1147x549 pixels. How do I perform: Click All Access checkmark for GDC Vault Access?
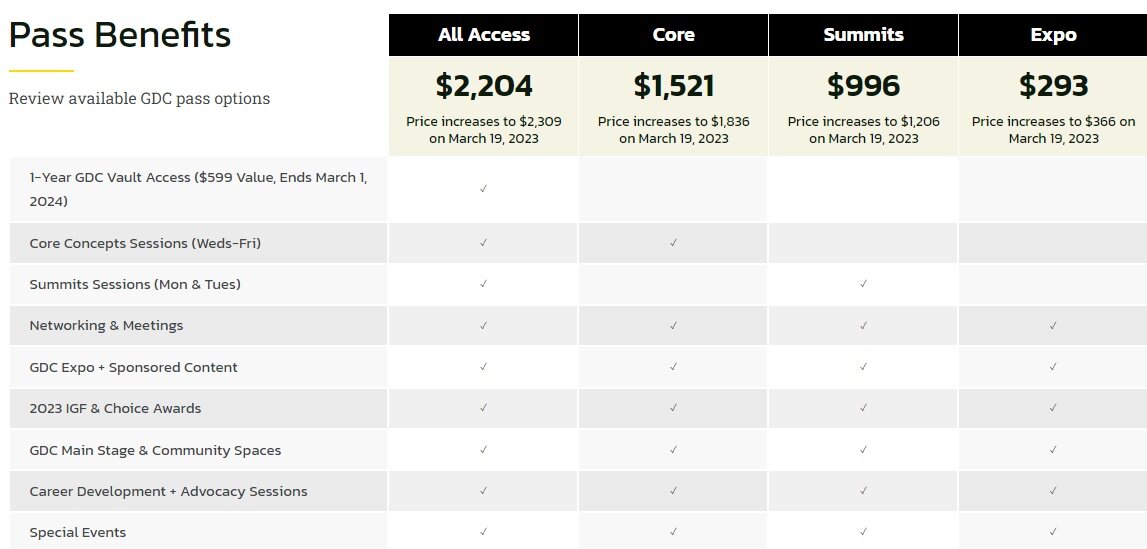pos(483,188)
